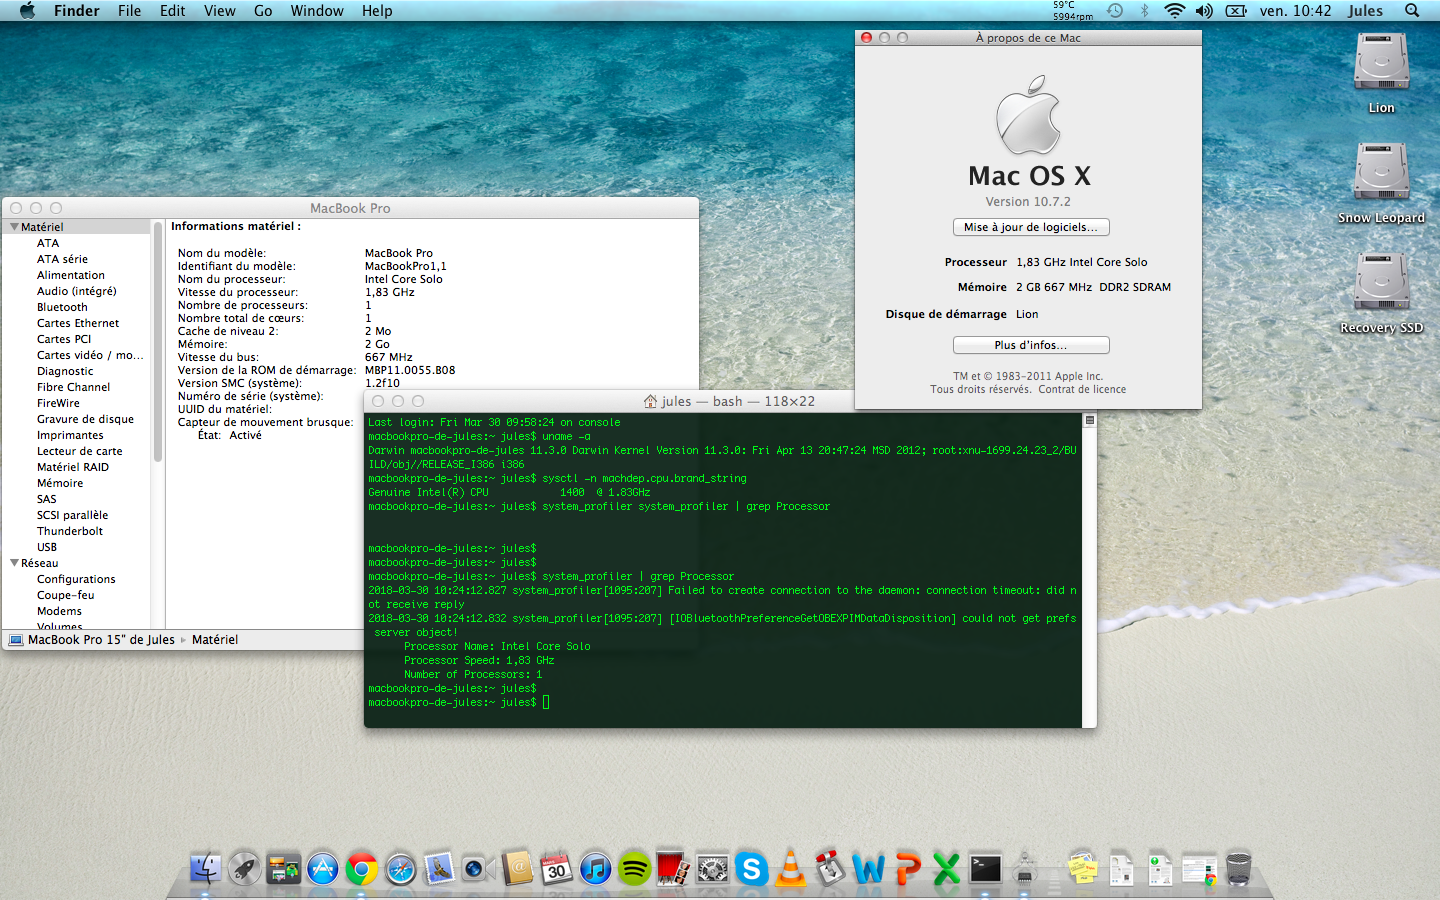Open the Trash in the Dock
The image size is (1440, 900).
tap(1238, 868)
